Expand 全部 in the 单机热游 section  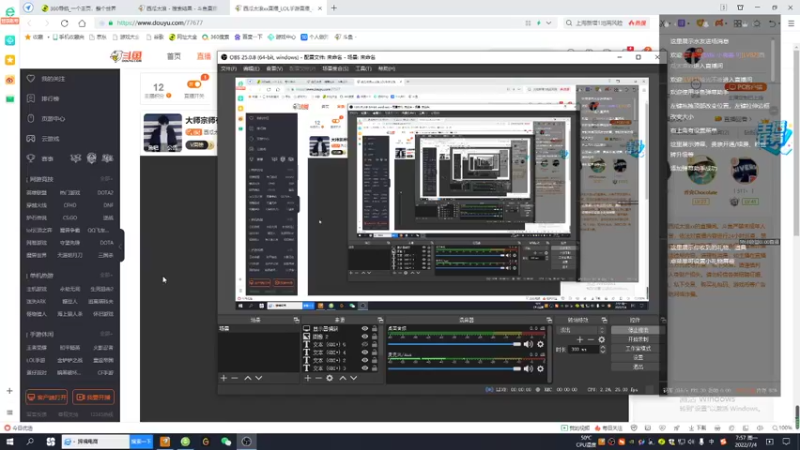pos(106,276)
